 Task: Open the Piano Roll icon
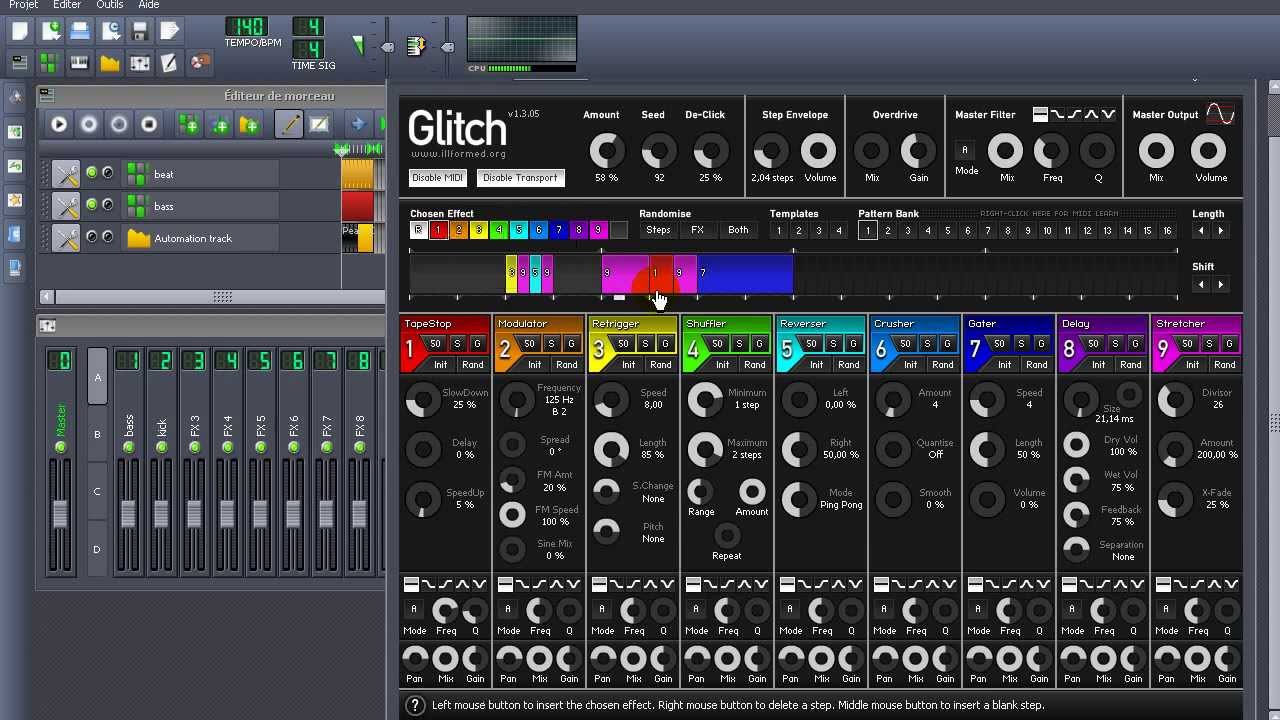(x=80, y=63)
